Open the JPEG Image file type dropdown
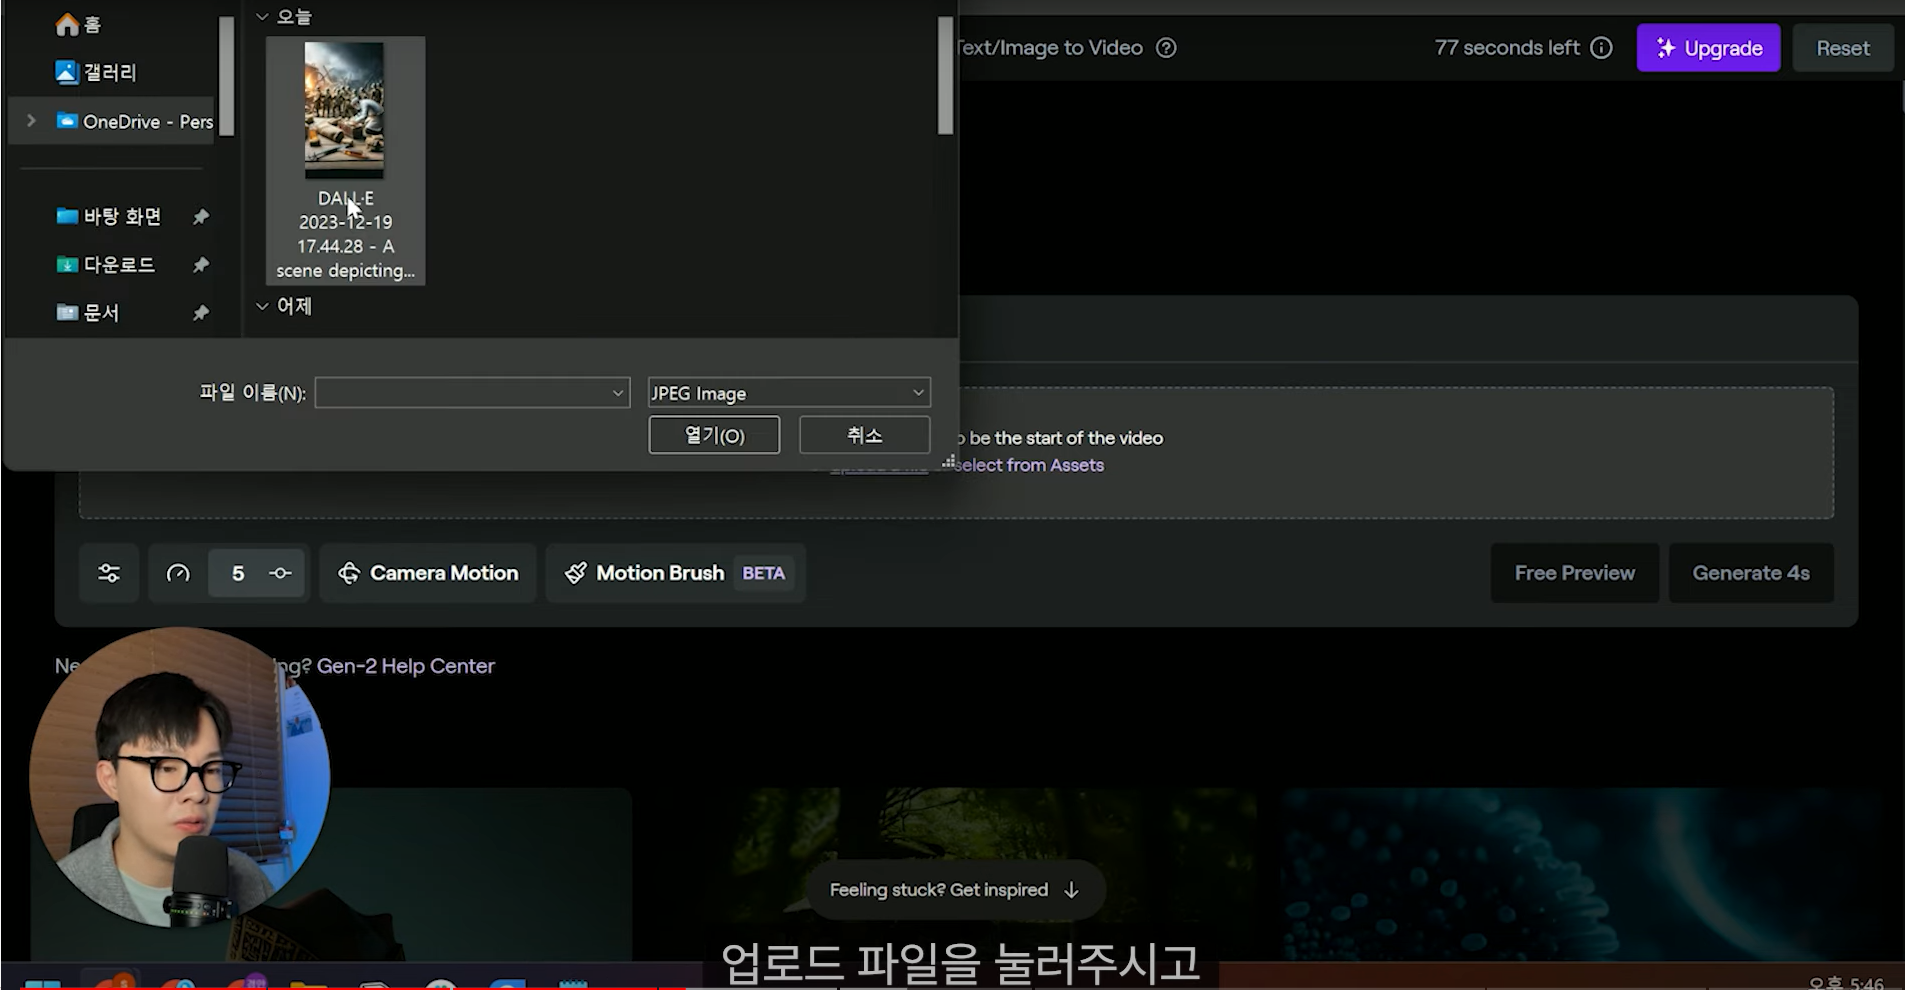 789,393
